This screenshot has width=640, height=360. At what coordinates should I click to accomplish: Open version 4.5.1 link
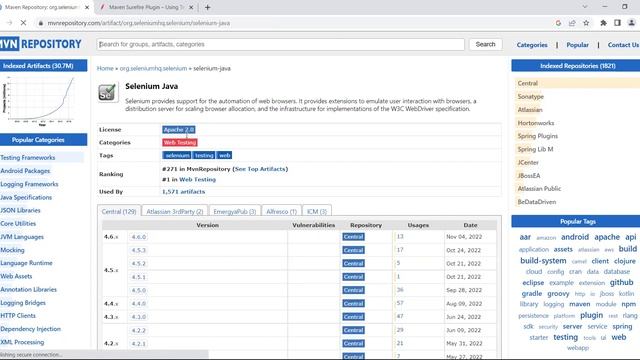point(139,277)
